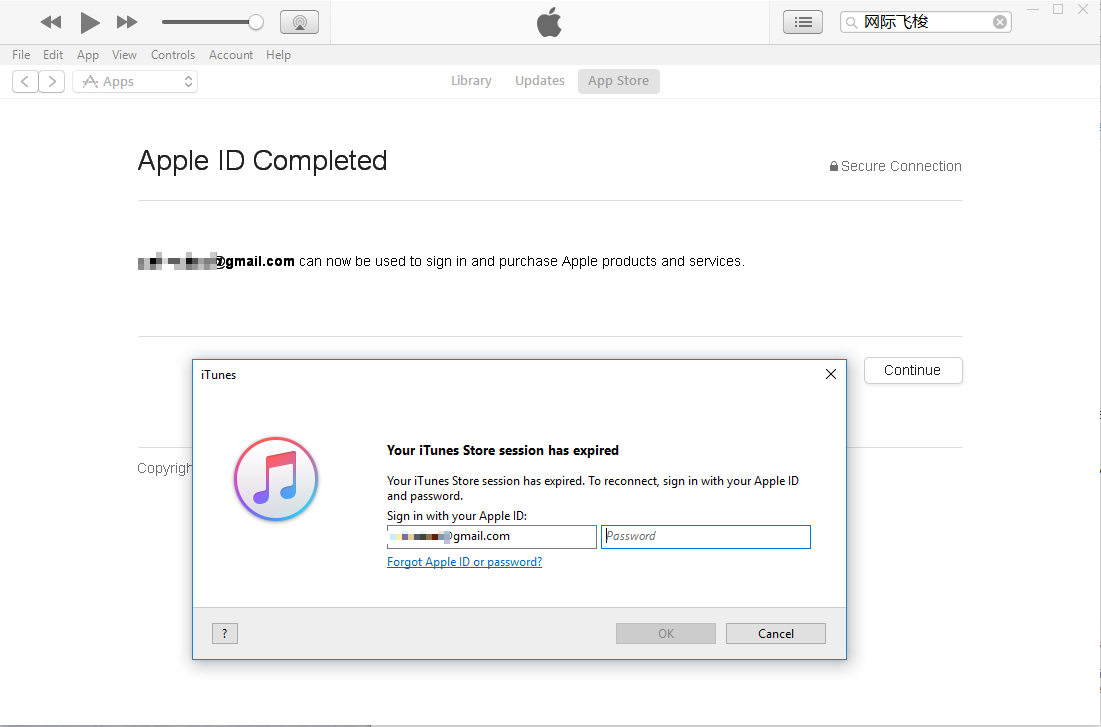Click the OK button in dialog

click(x=666, y=634)
